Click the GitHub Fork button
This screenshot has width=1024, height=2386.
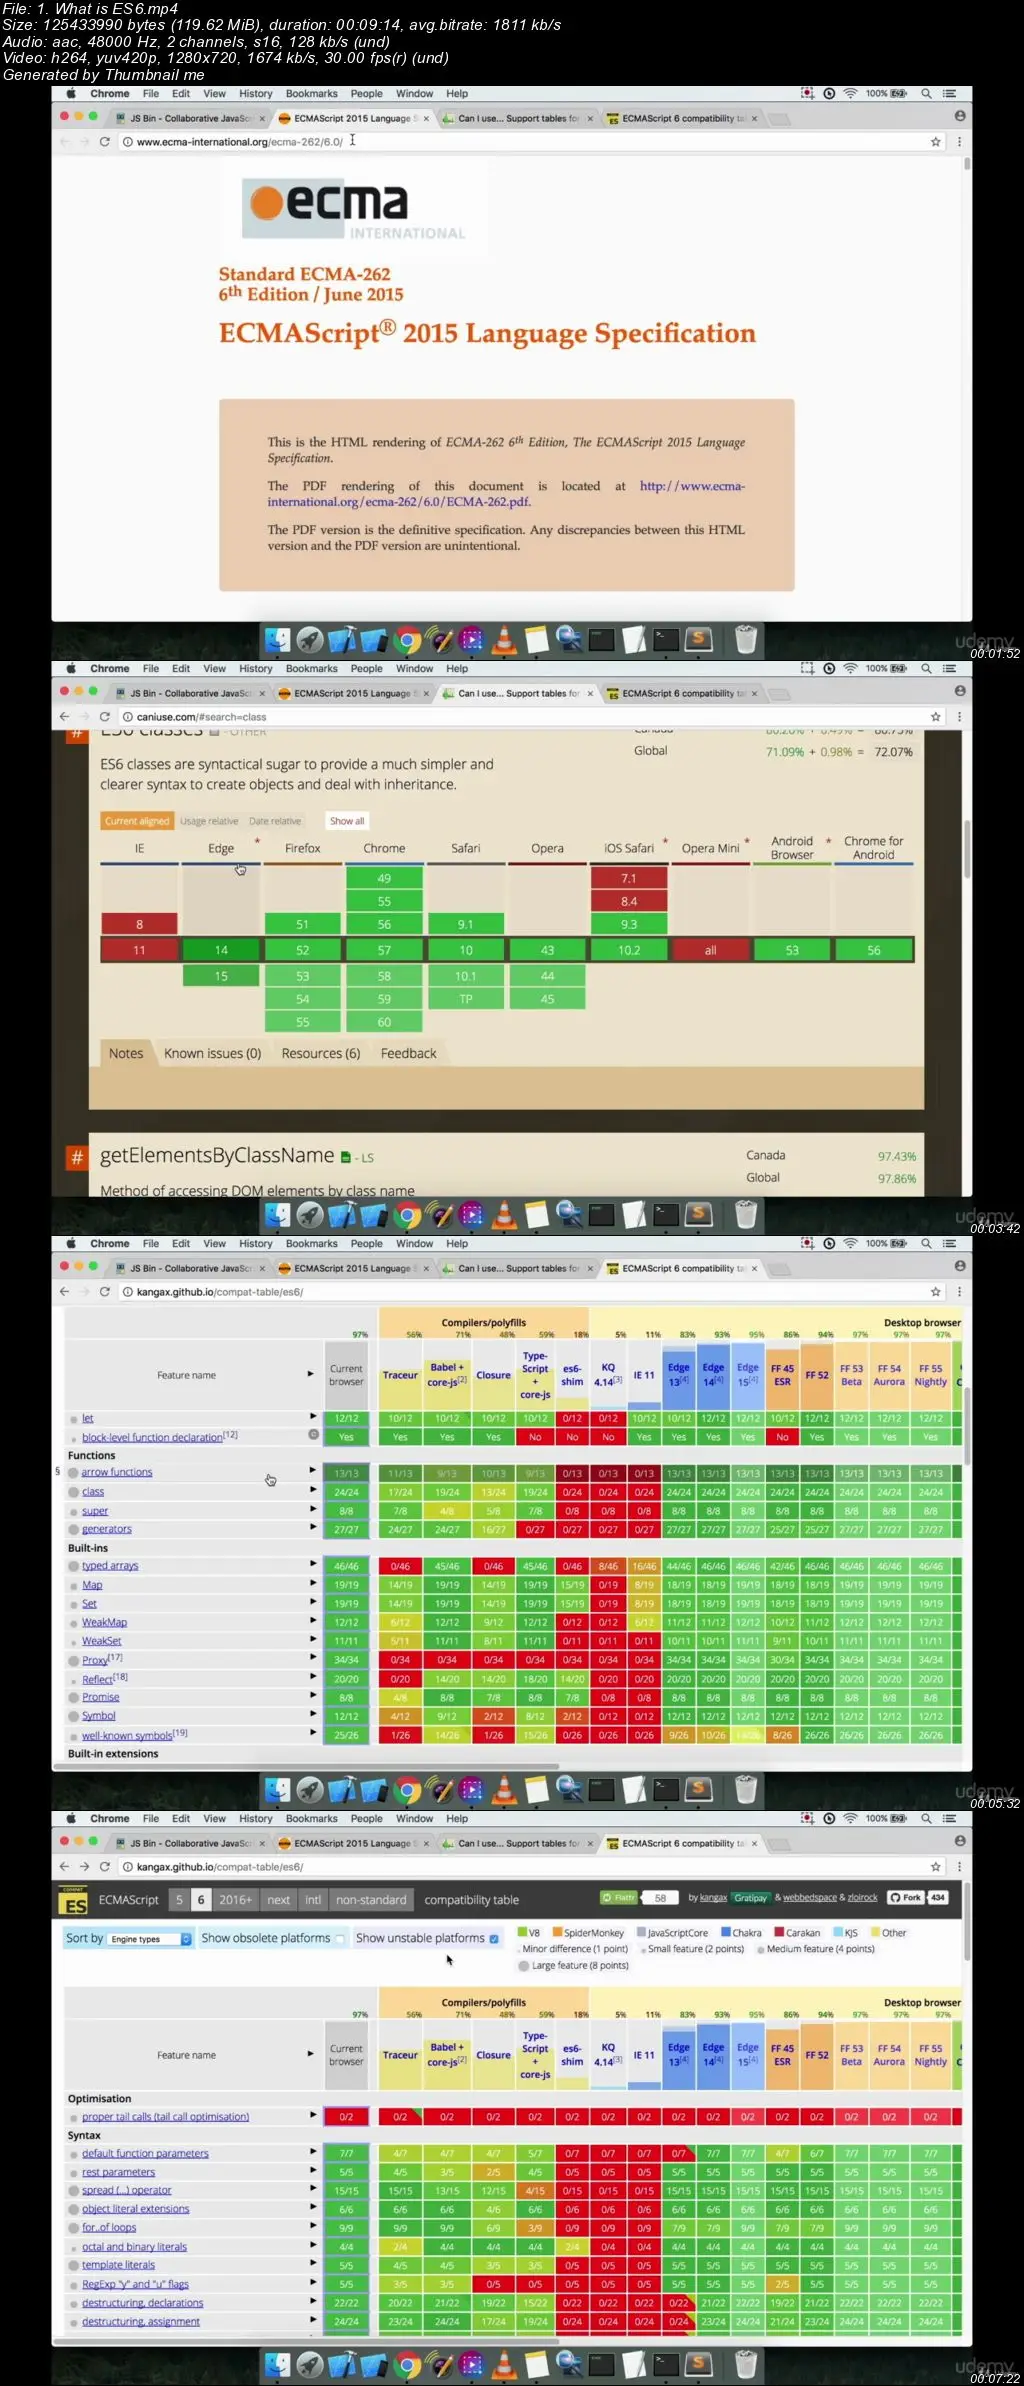coord(907,1897)
